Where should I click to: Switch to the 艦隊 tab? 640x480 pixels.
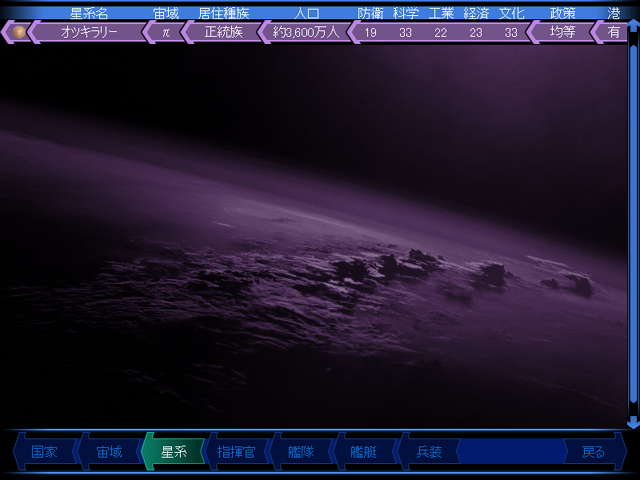(301, 452)
